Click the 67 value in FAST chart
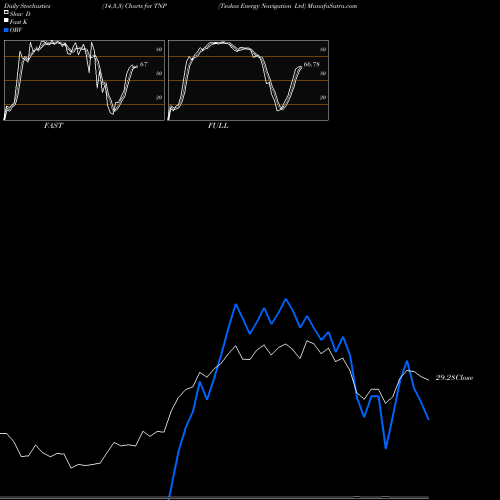The height and width of the screenshot is (500, 500). [143, 64]
